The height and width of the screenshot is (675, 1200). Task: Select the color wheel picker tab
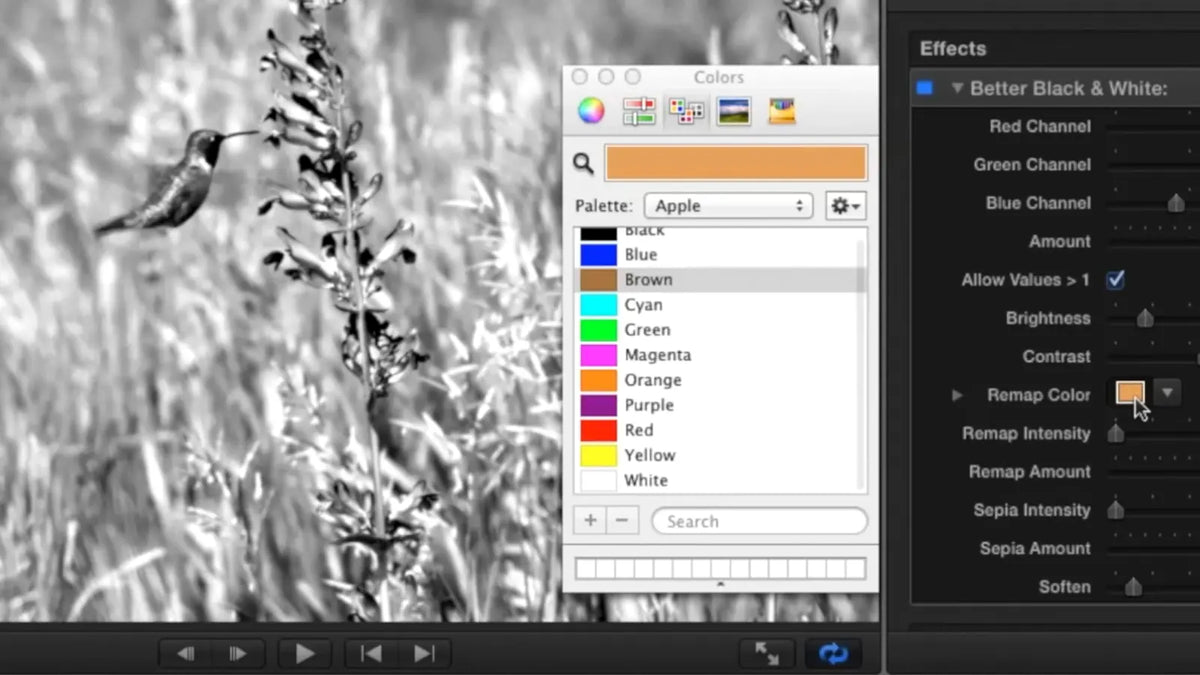tap(591, 111)
